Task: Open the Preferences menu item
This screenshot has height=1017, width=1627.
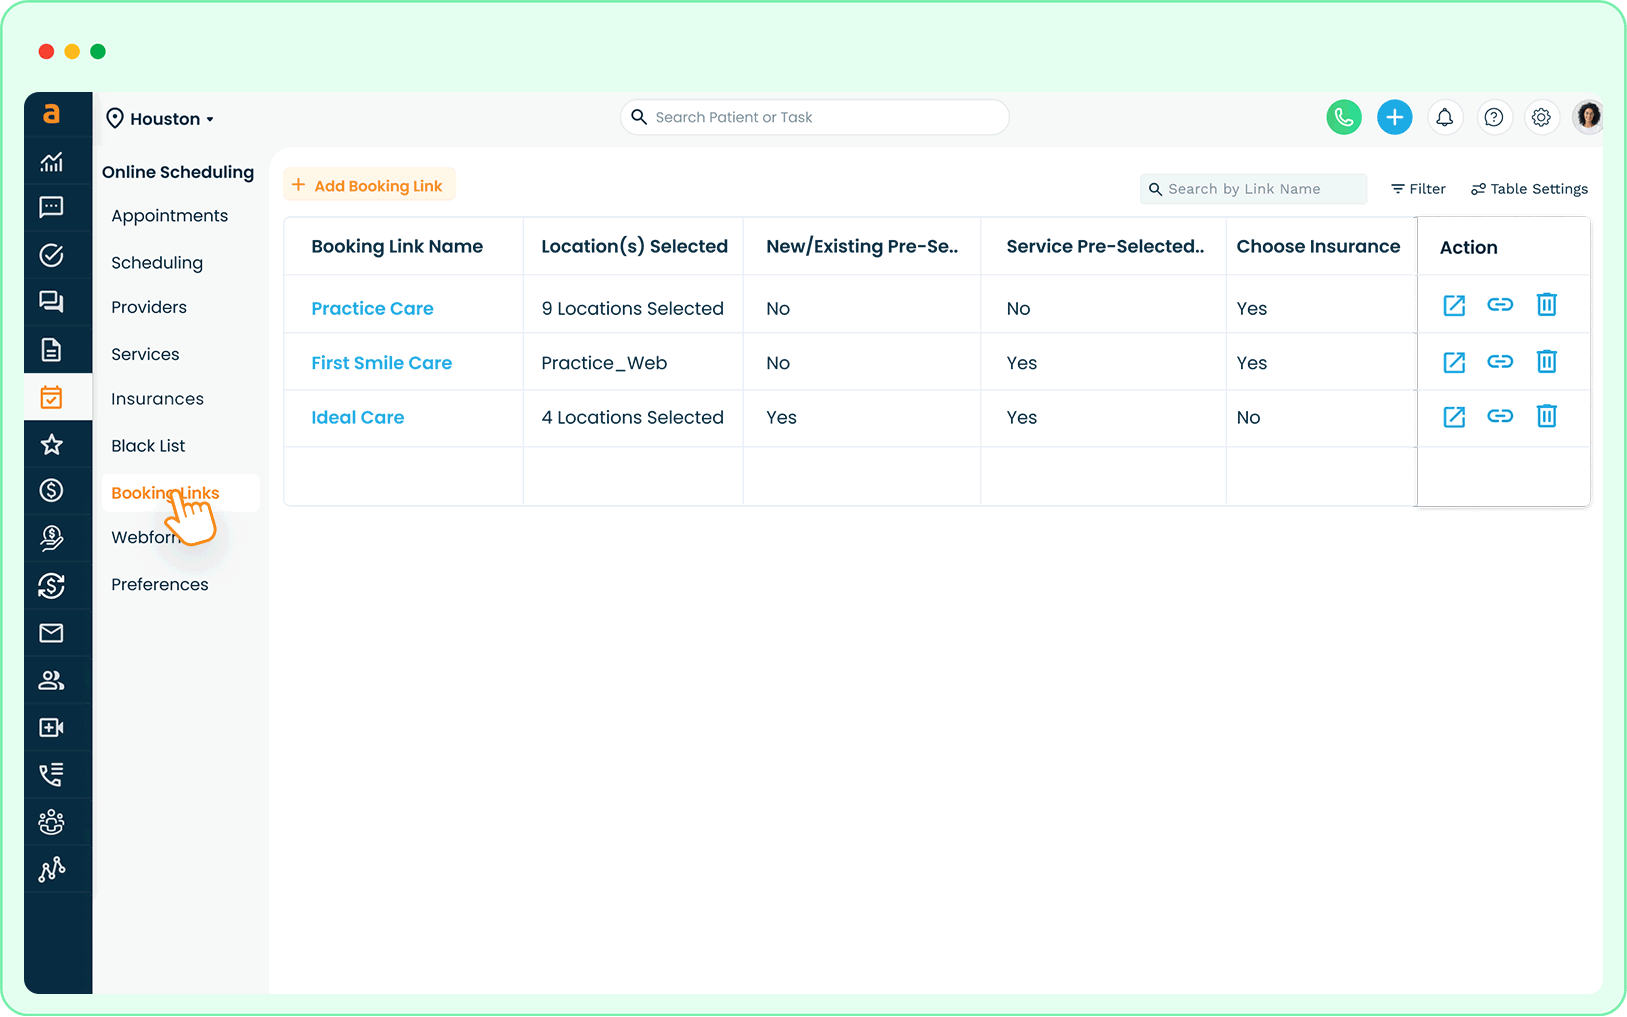Action: (160, 585)
